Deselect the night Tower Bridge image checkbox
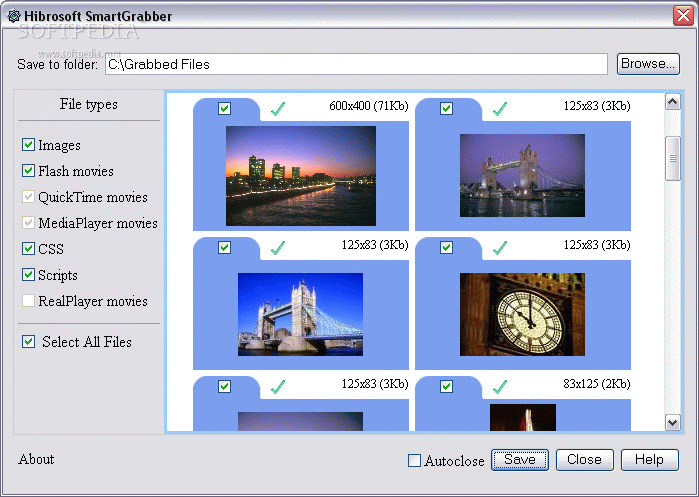The height and width of the screenshot is (497, 699). (446, 108)
